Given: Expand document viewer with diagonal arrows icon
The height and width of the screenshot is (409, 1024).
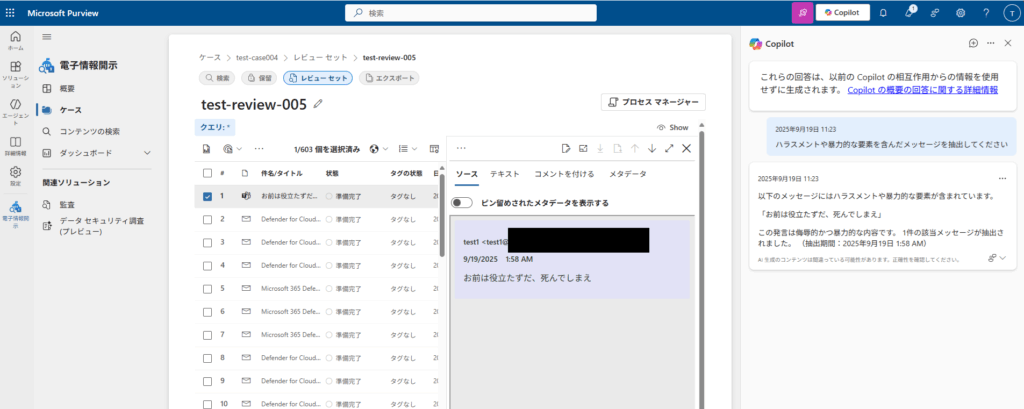Looking at the screenshot, I should tap(669, 148).
